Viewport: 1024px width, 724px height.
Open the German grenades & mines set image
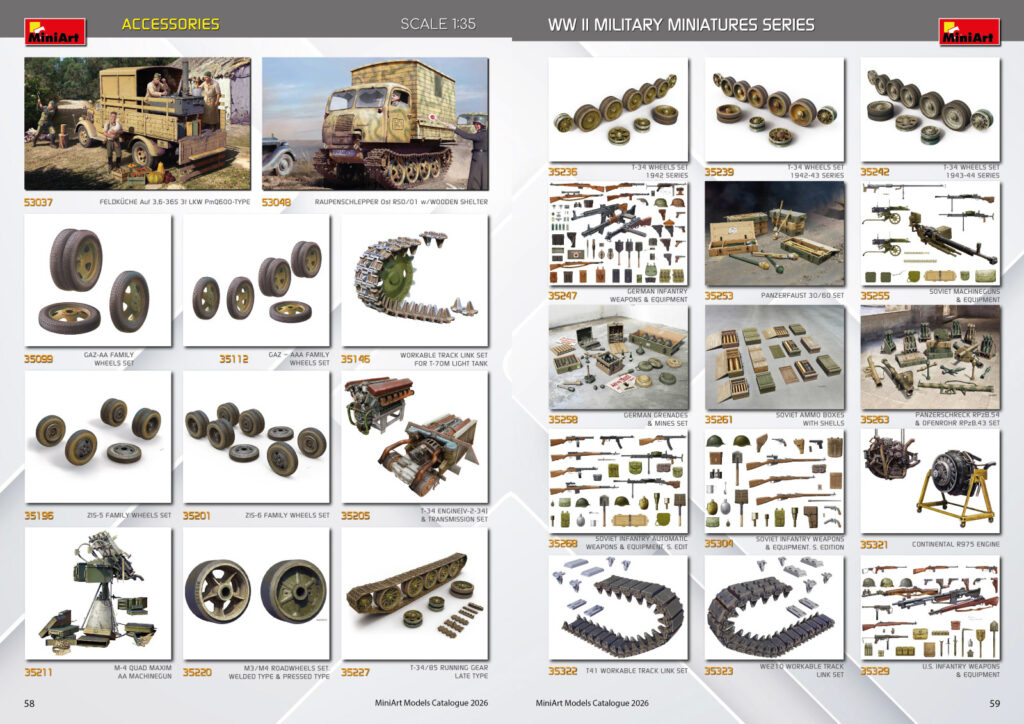(618, 358)
